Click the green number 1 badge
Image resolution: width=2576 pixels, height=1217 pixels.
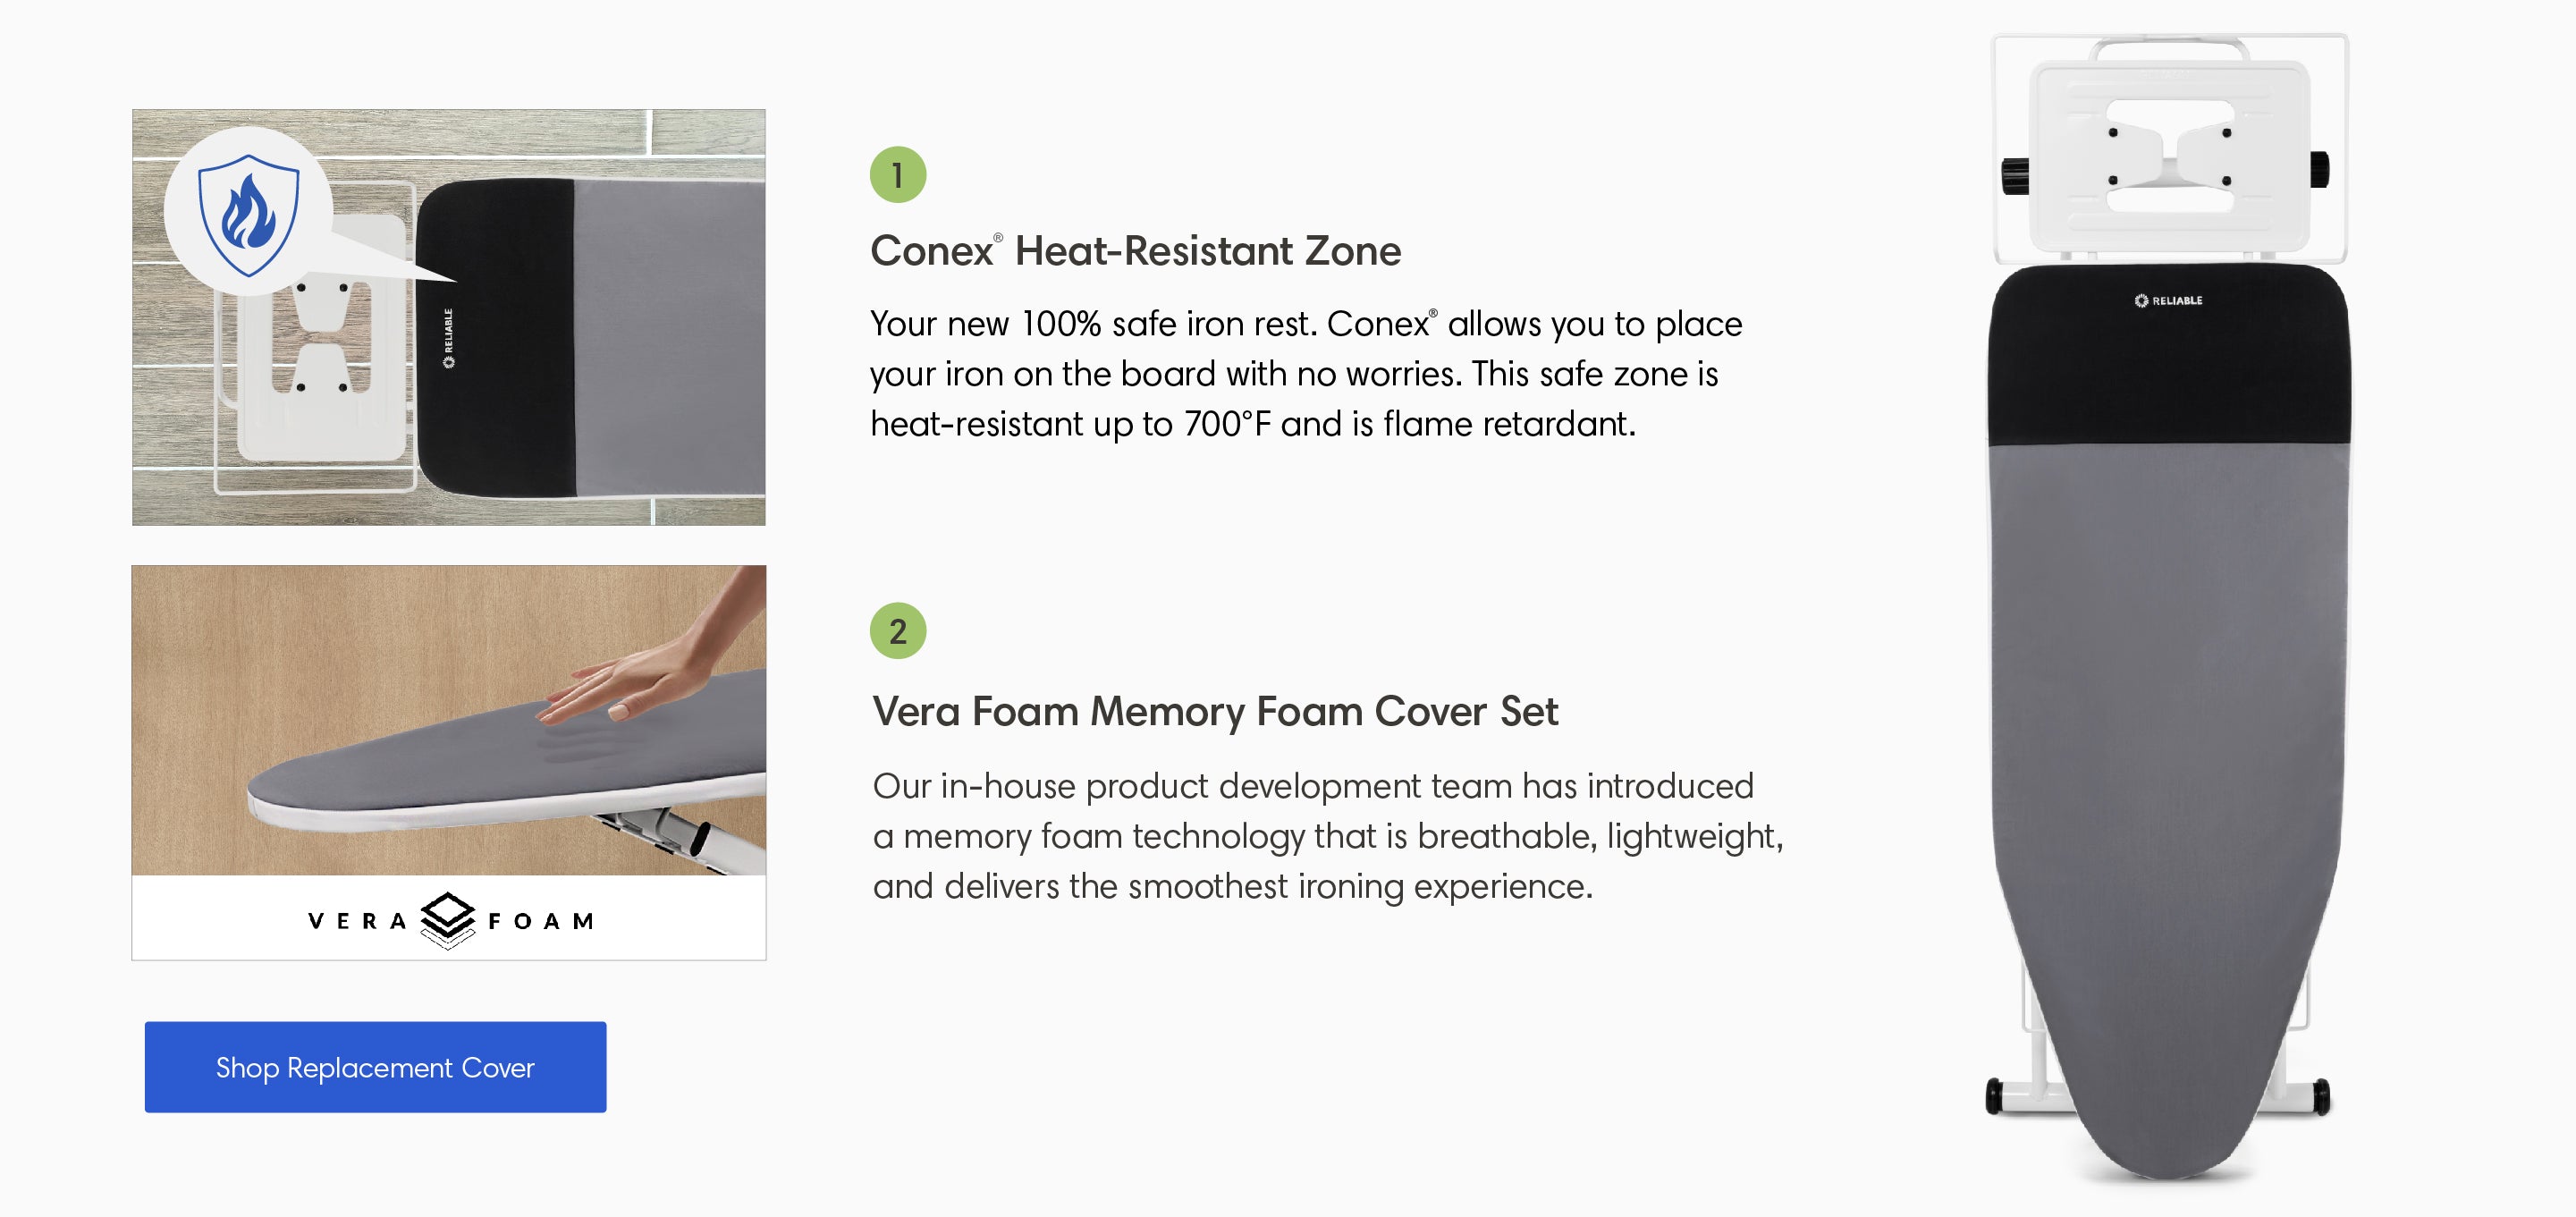click(x=897, y=176)
